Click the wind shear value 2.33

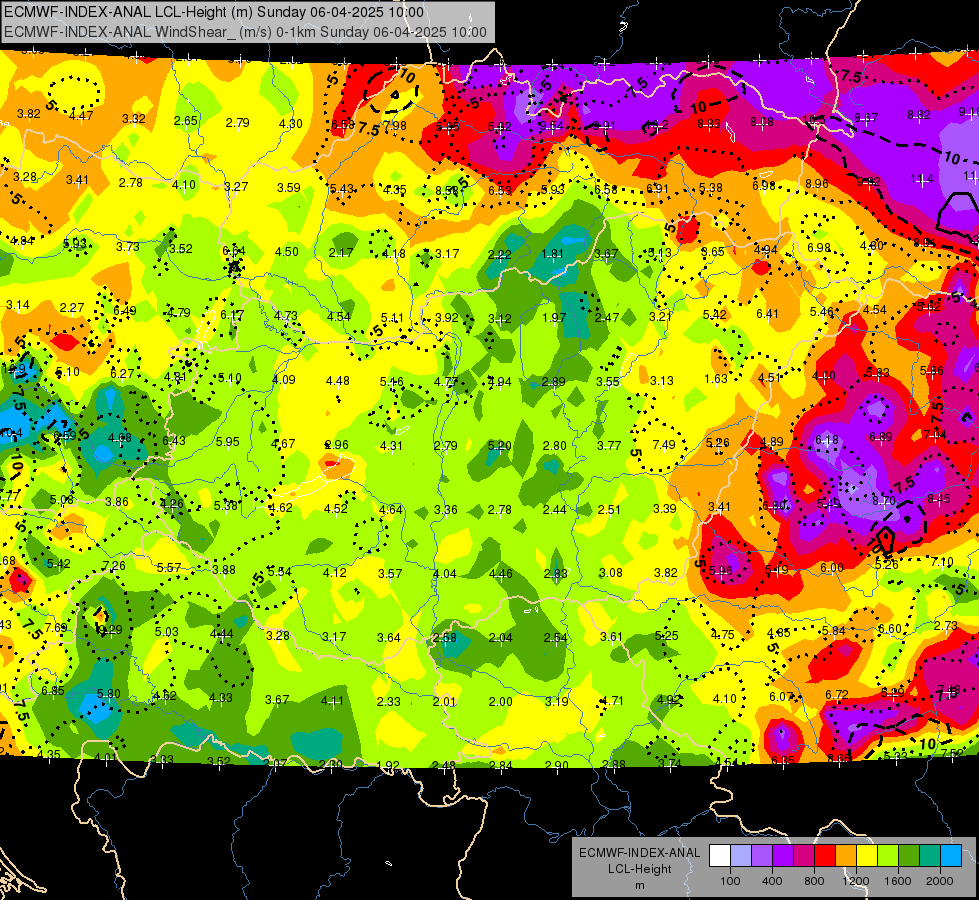(388, 701)
